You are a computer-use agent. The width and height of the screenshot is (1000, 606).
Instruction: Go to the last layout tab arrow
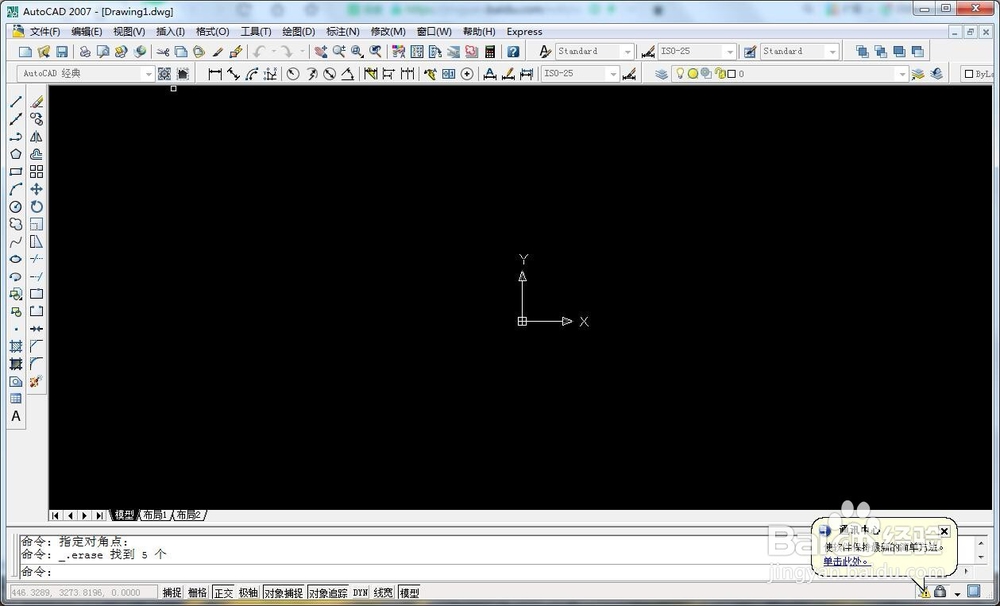(x=99, y=515)
